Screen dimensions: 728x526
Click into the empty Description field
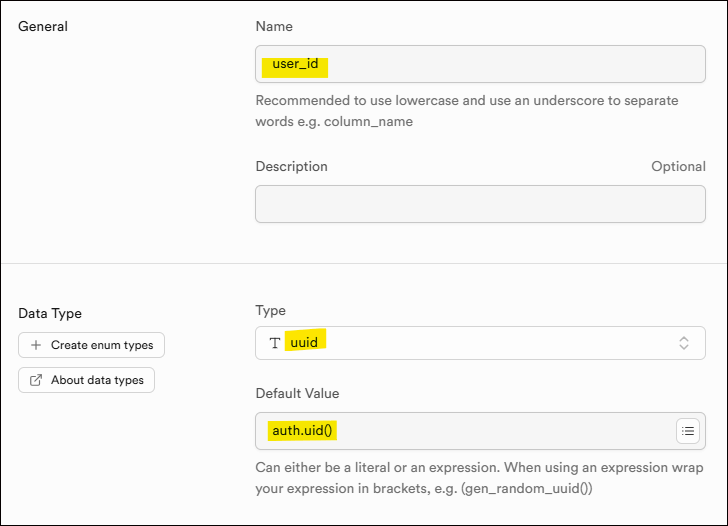click(x=480, y=204)
